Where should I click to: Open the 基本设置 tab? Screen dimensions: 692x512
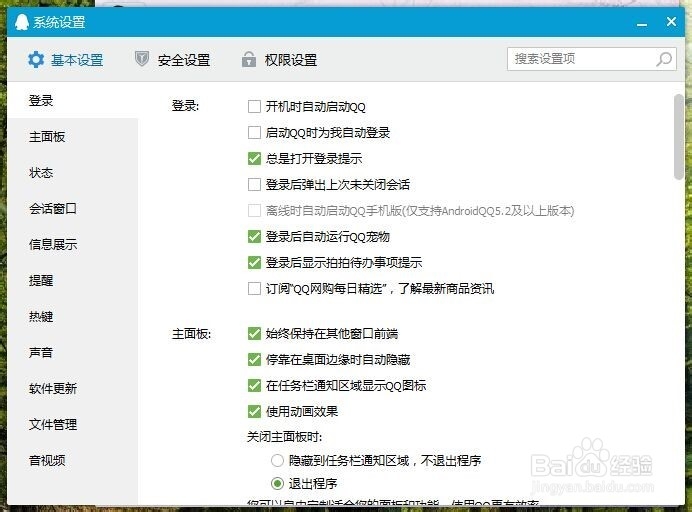pos(65,60)
